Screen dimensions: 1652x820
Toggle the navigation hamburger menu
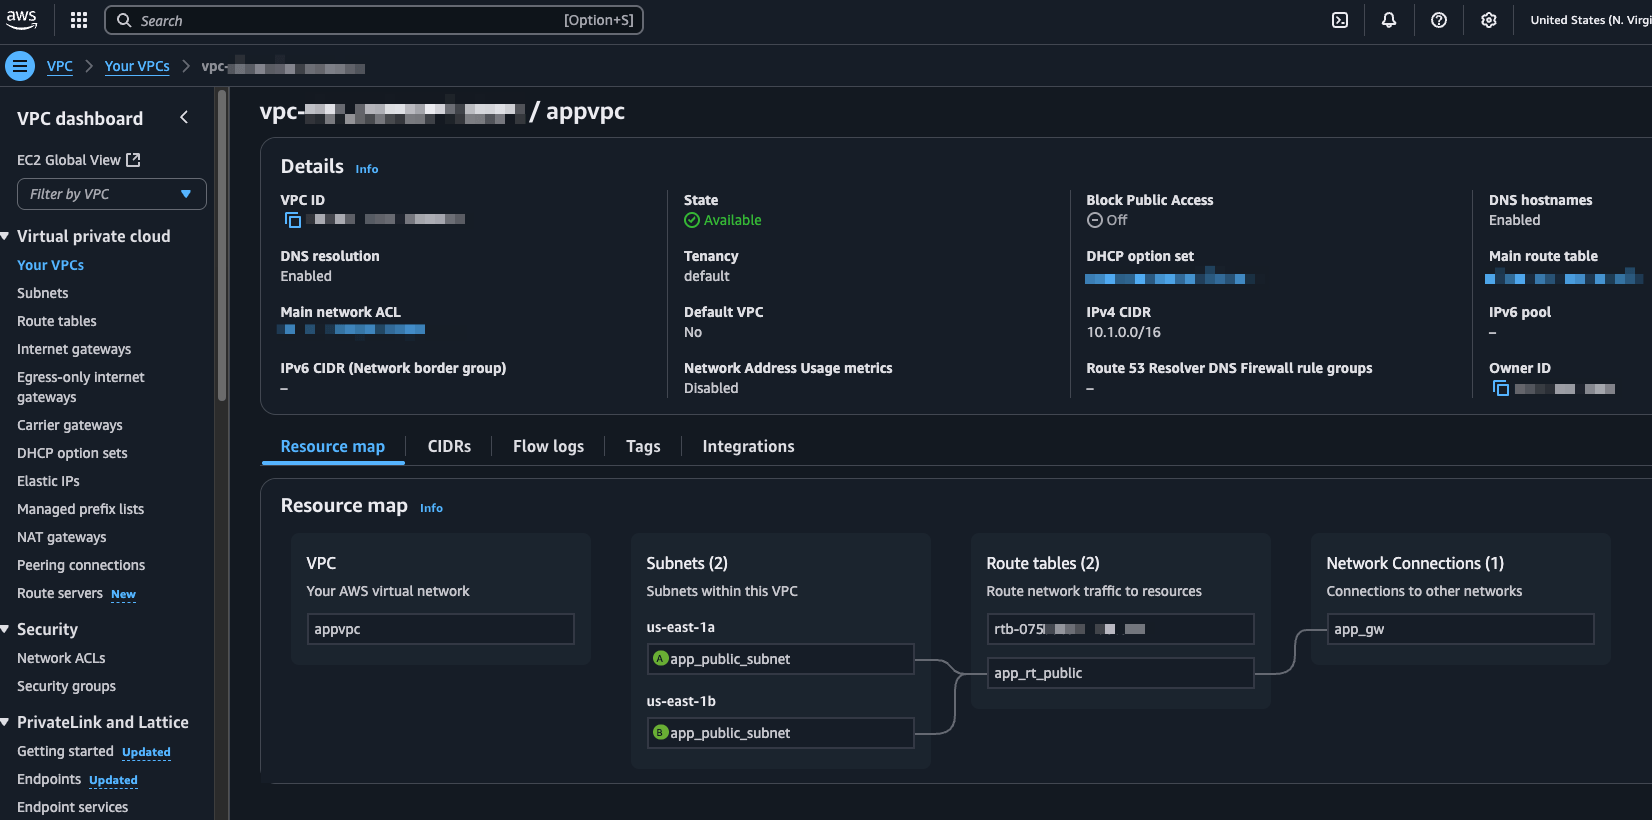(20, 66)
